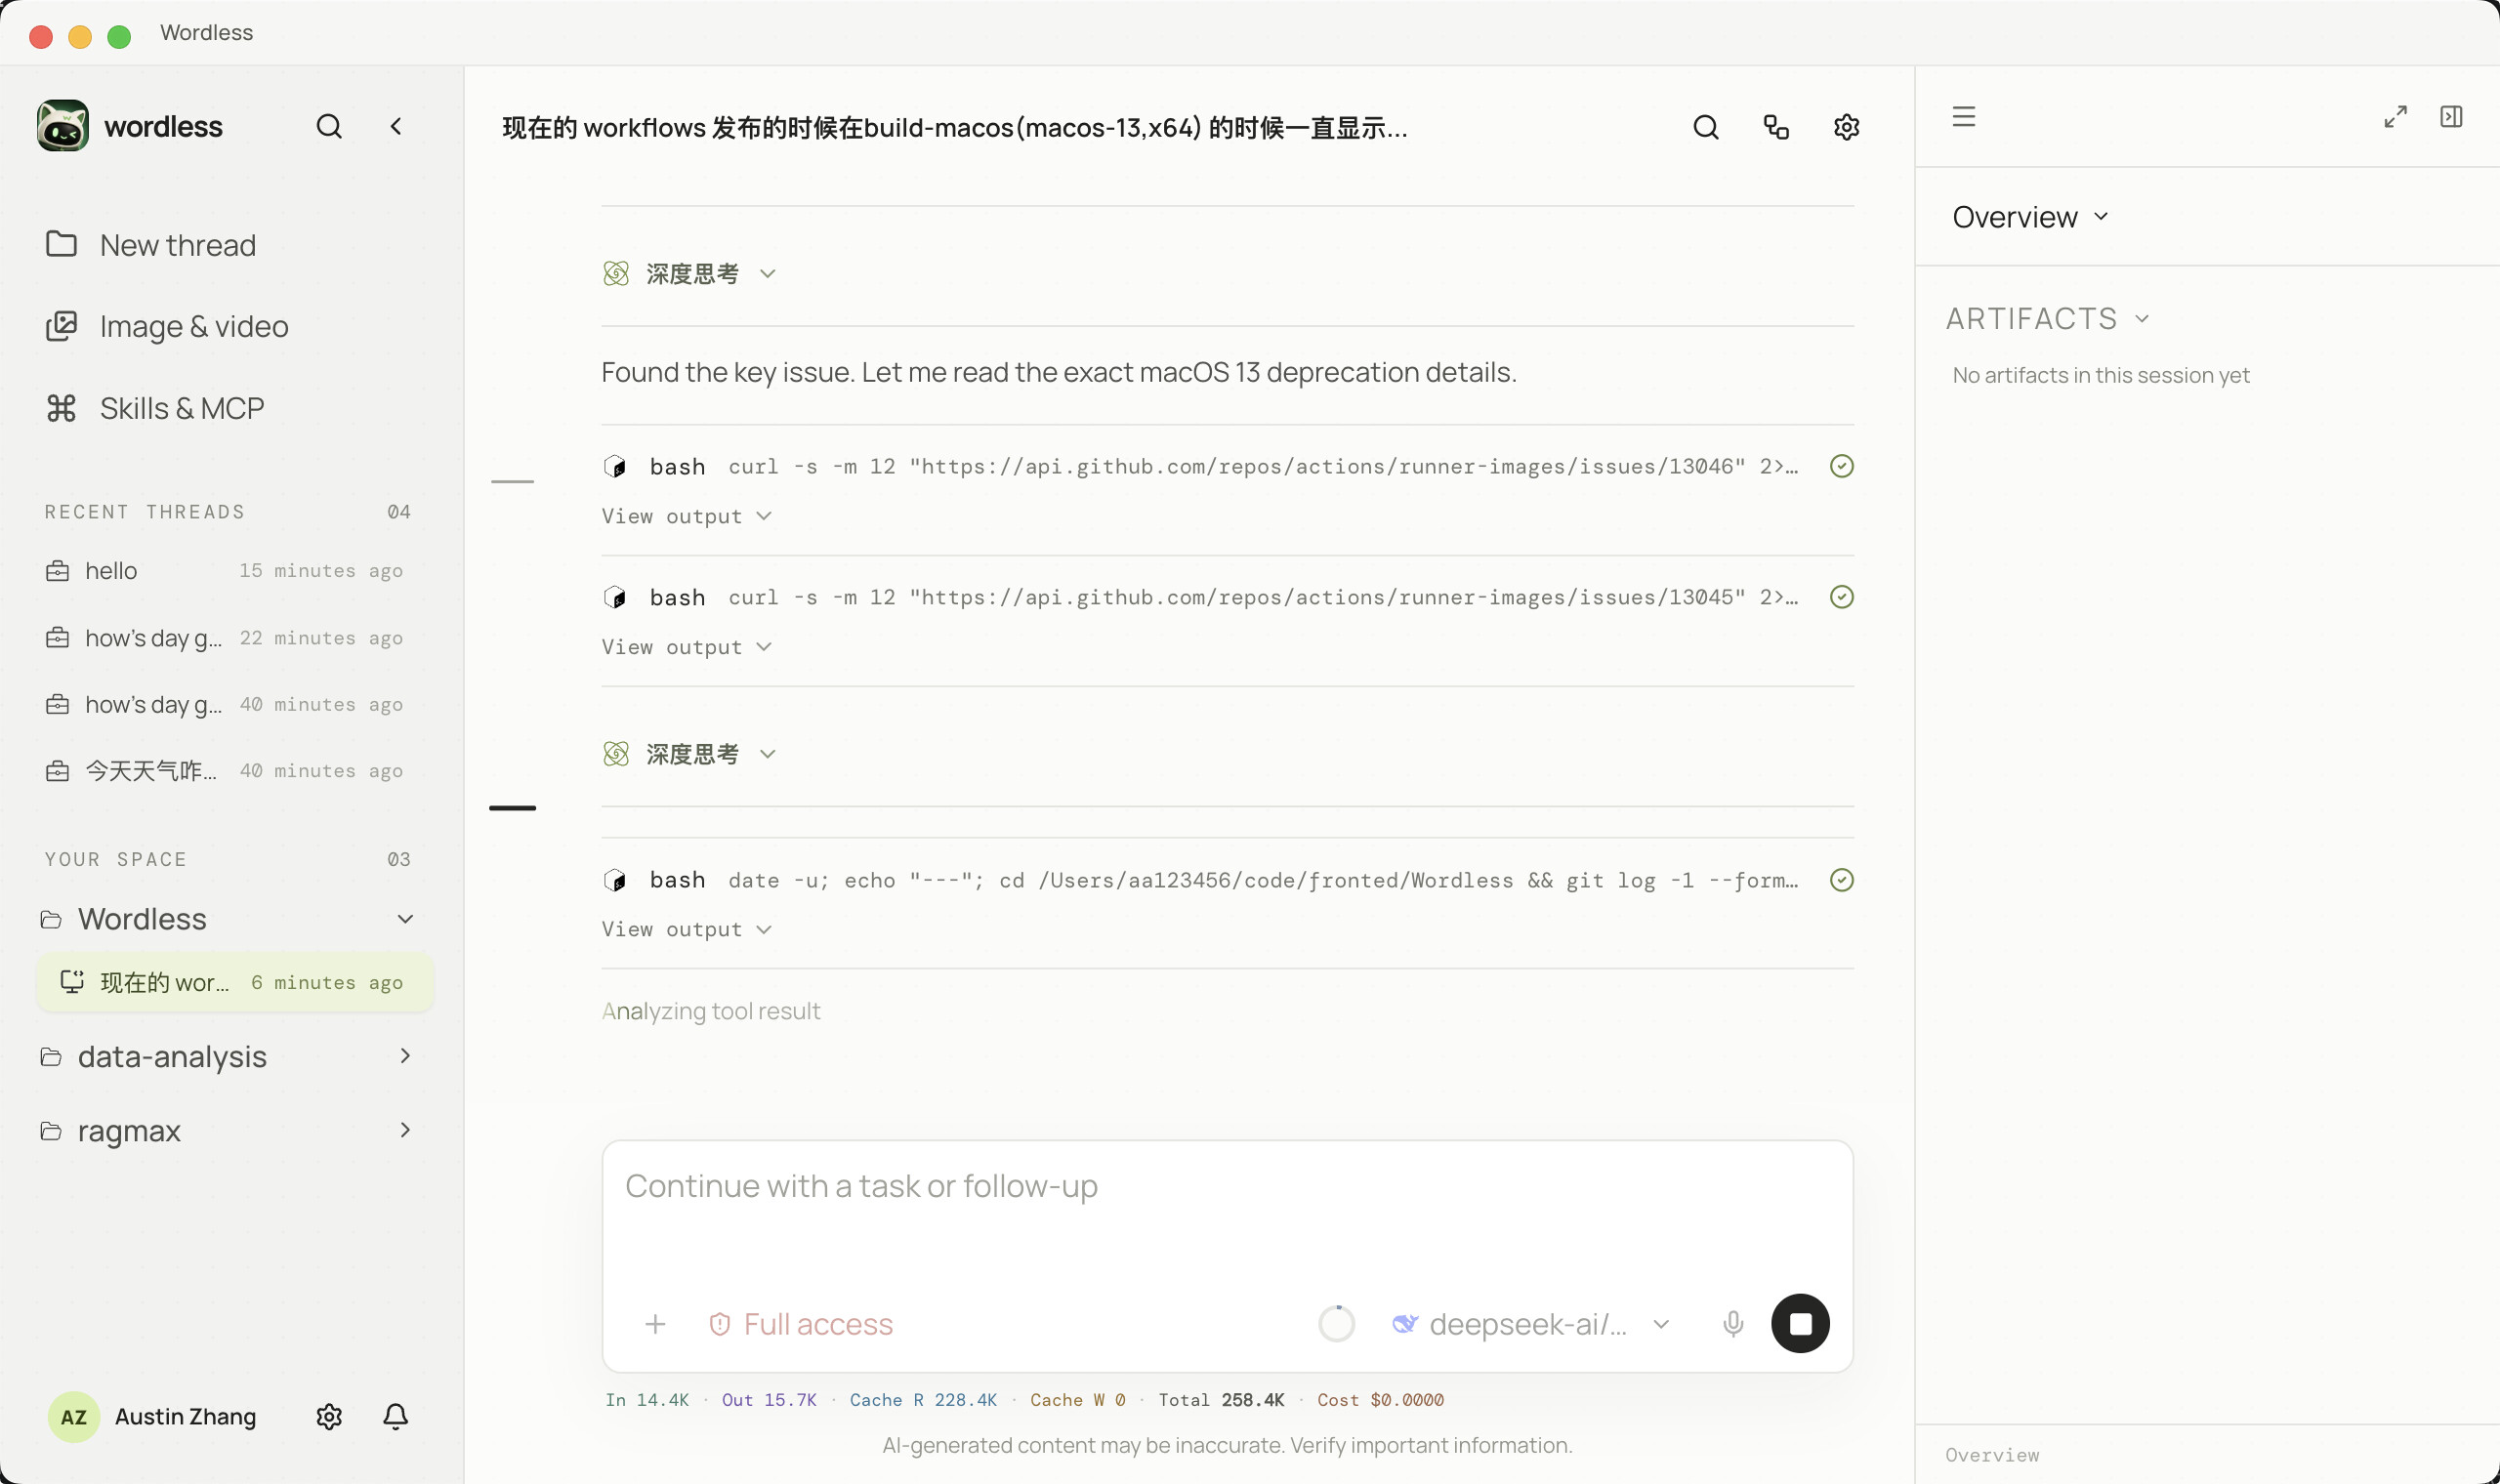Start a New thread
The image size is (2500, 1484).
(x=150, y=245)
